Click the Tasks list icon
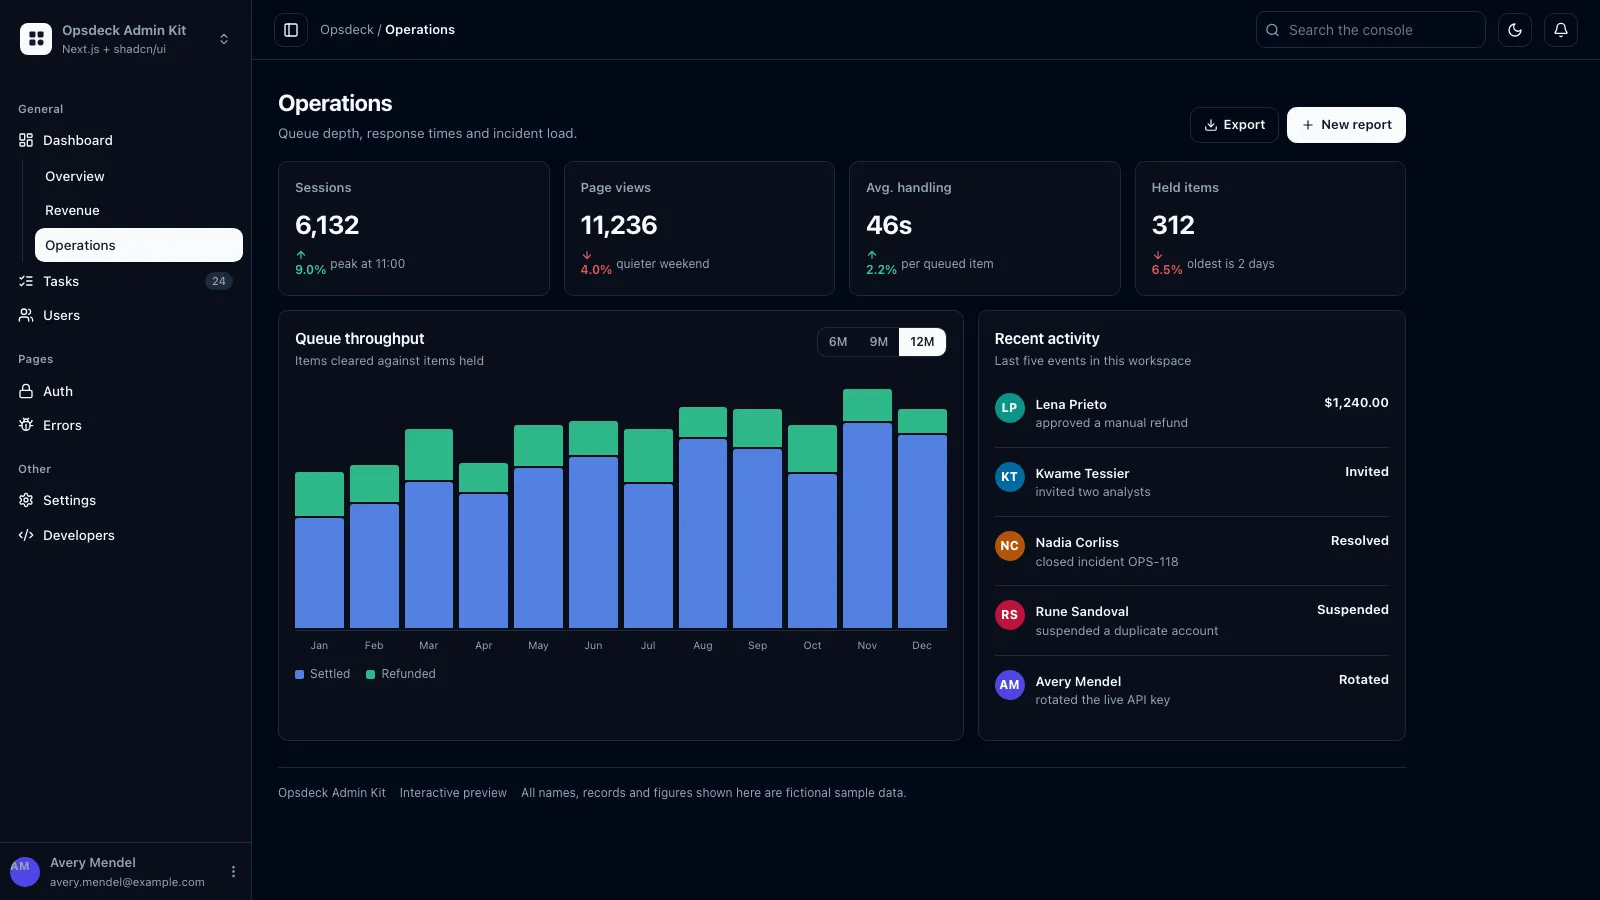 point(26,281)
